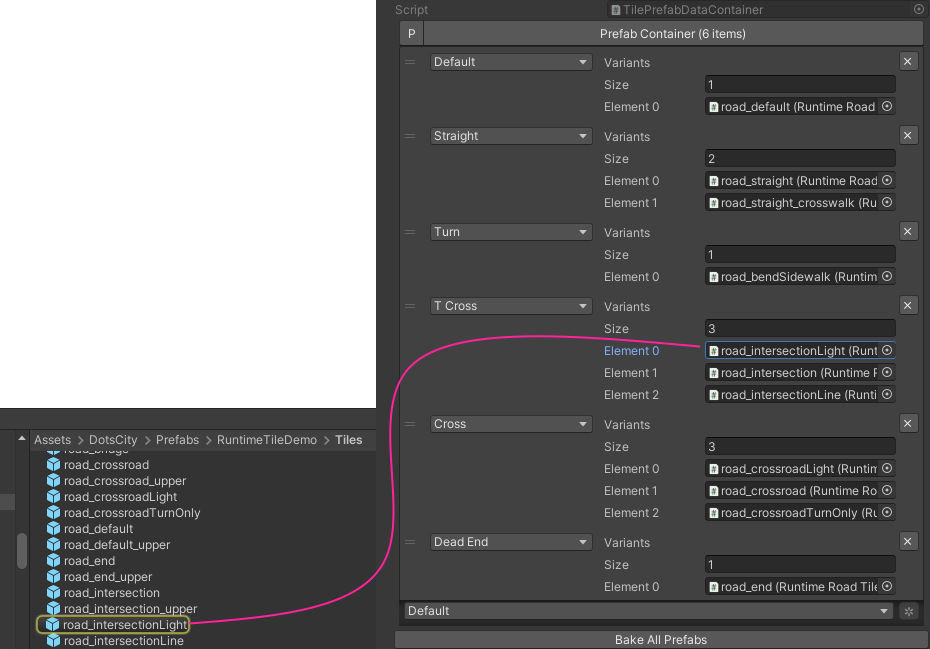Edit the Straight variants Size field
930x649 pixels.
(800, 158)
